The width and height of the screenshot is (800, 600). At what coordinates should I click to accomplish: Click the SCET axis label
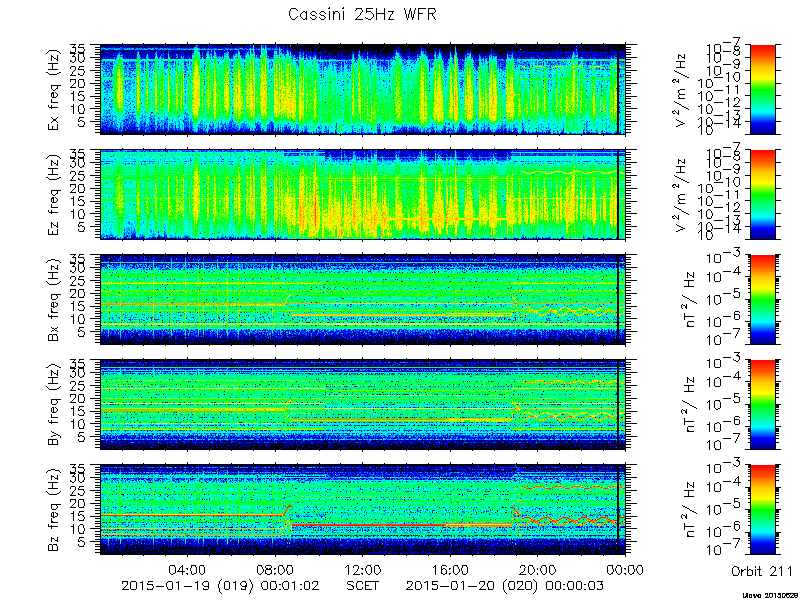tap(363, 585)
